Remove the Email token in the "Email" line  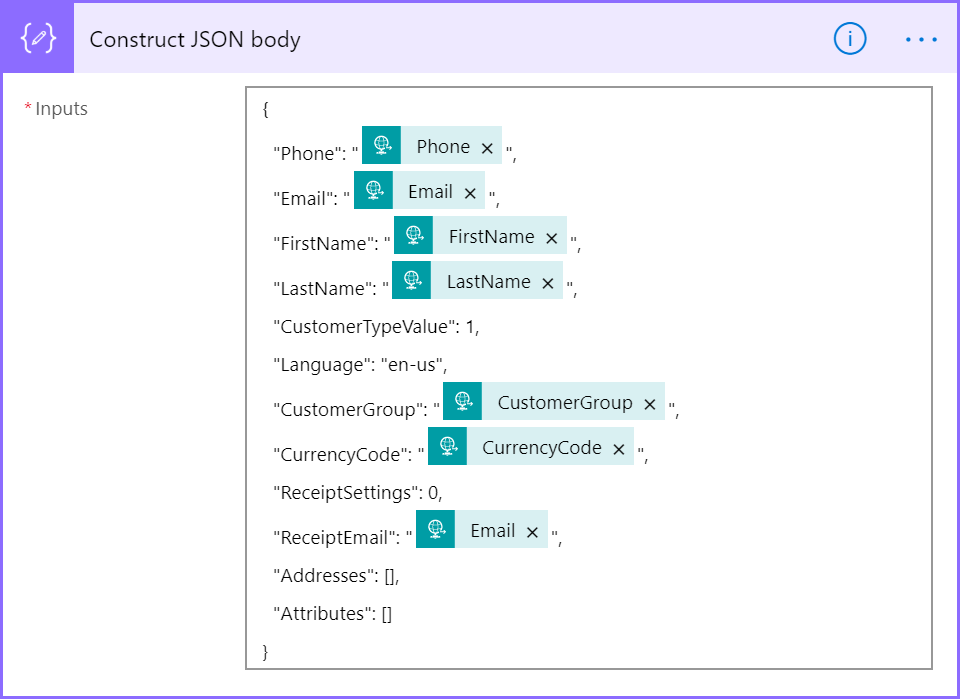470,193
